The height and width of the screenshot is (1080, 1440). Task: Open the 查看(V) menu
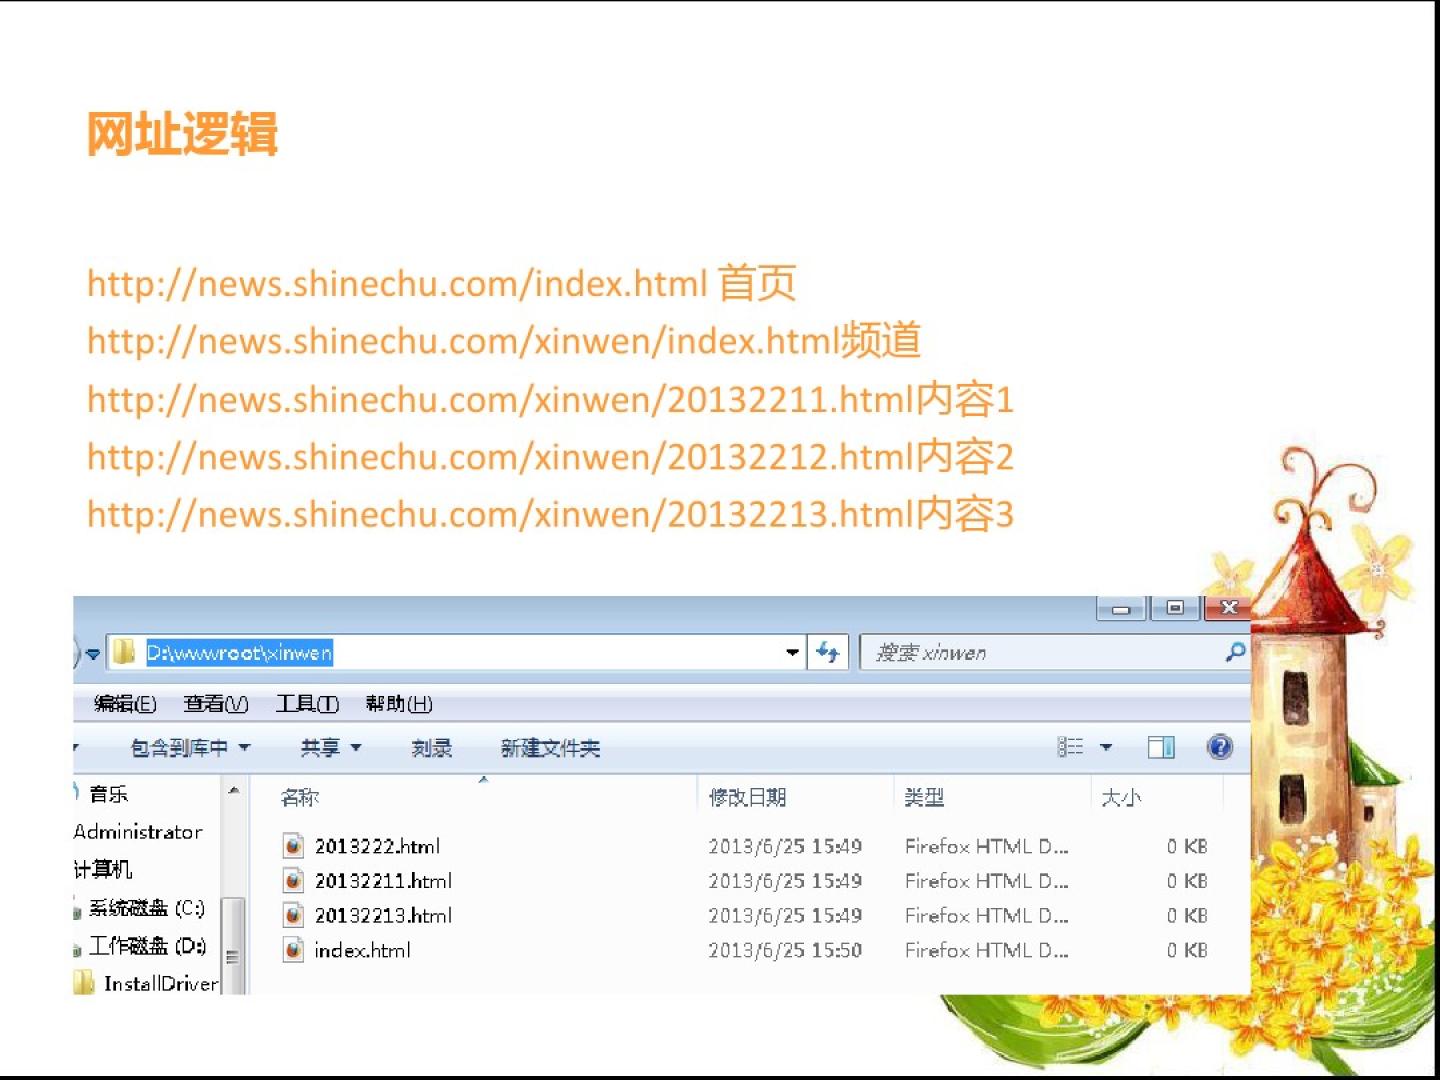[216, 704]
